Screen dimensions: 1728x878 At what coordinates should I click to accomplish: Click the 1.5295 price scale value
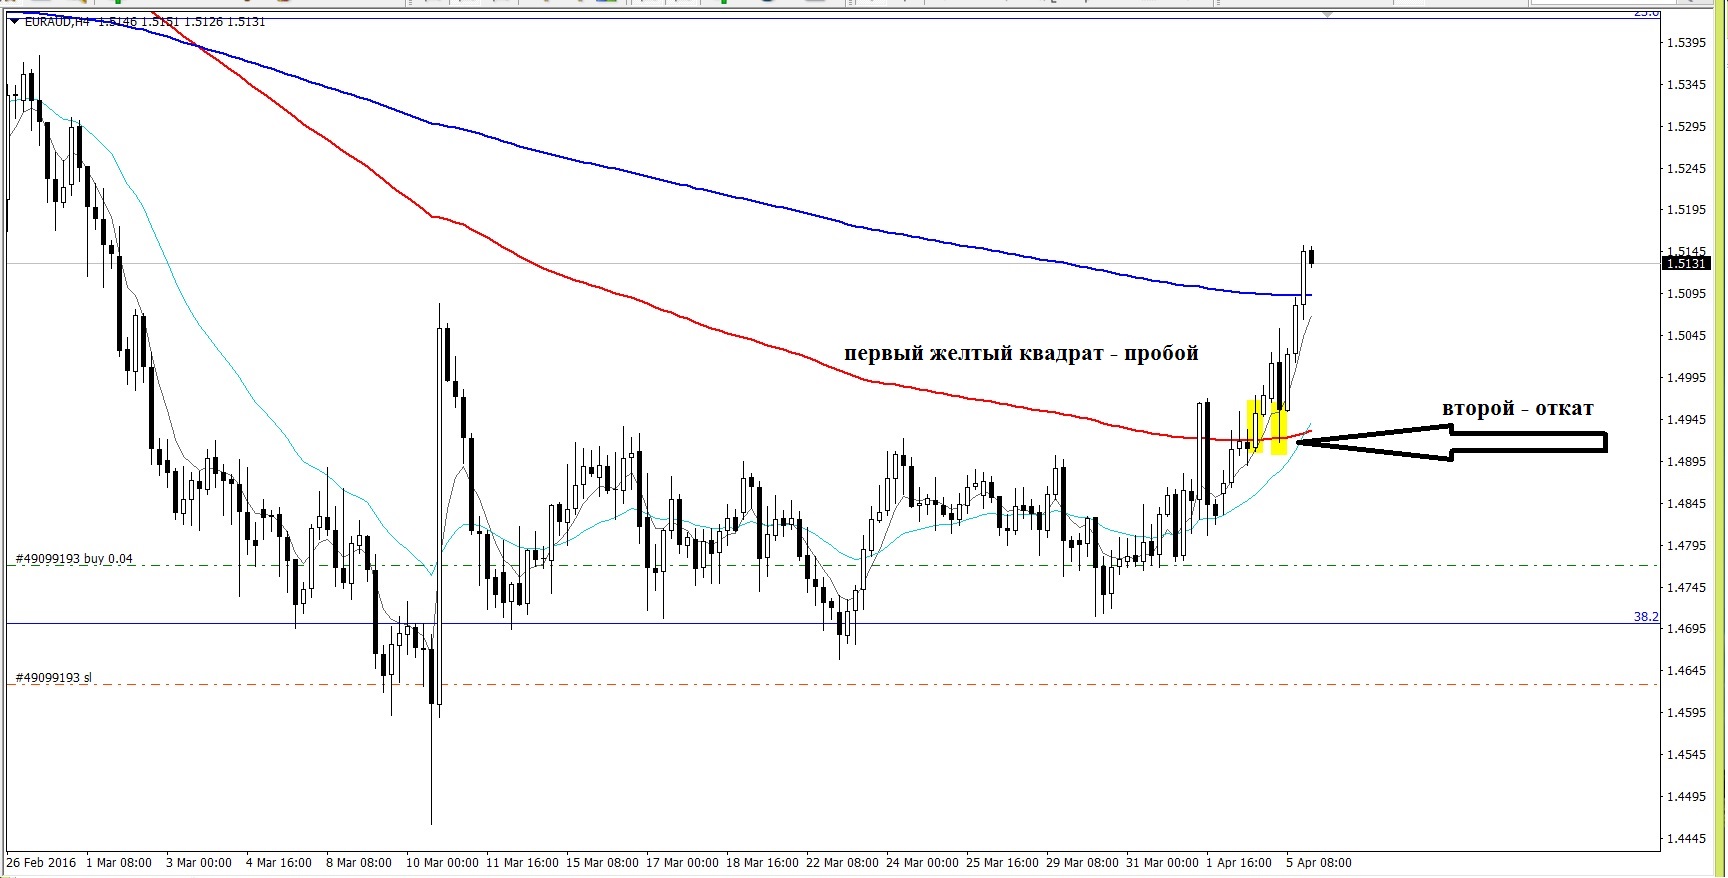pos(1686,127)
